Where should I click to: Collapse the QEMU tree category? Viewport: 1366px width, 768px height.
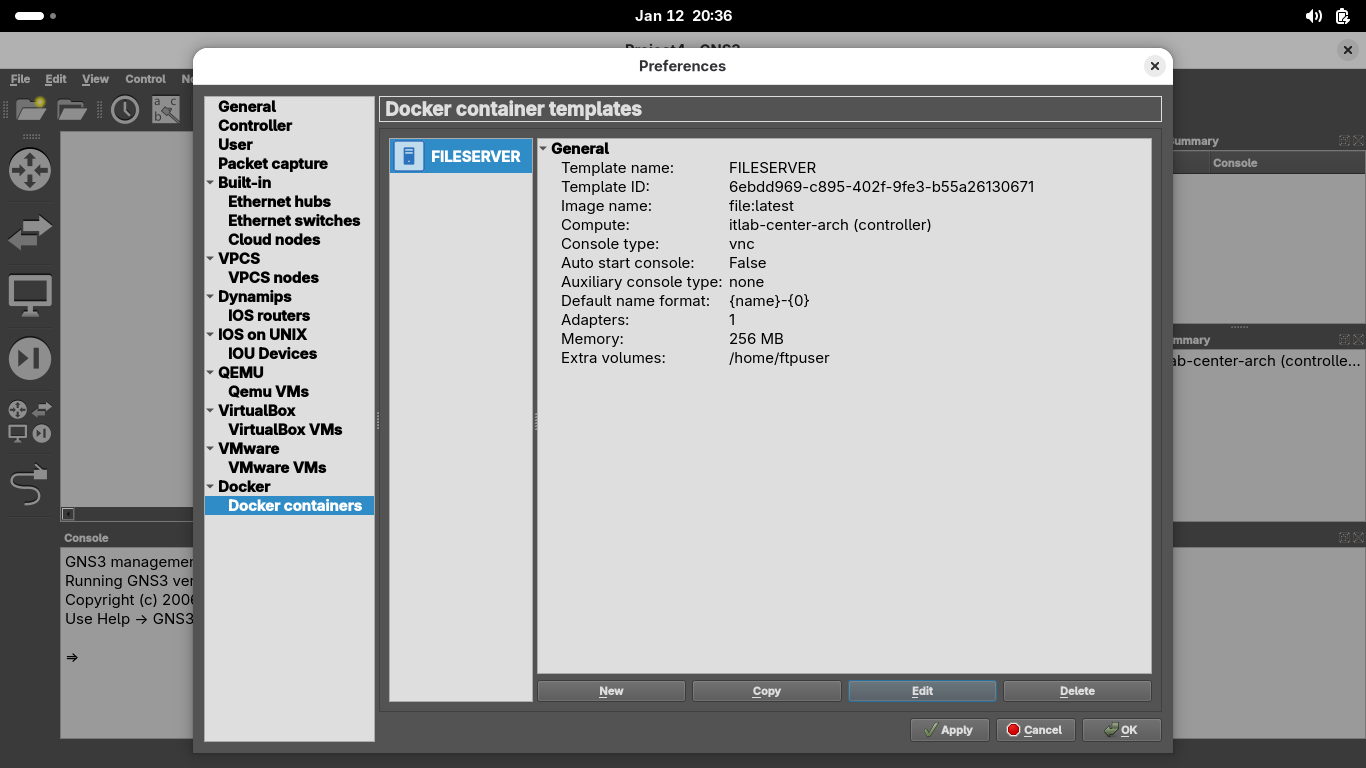point(210,373)
